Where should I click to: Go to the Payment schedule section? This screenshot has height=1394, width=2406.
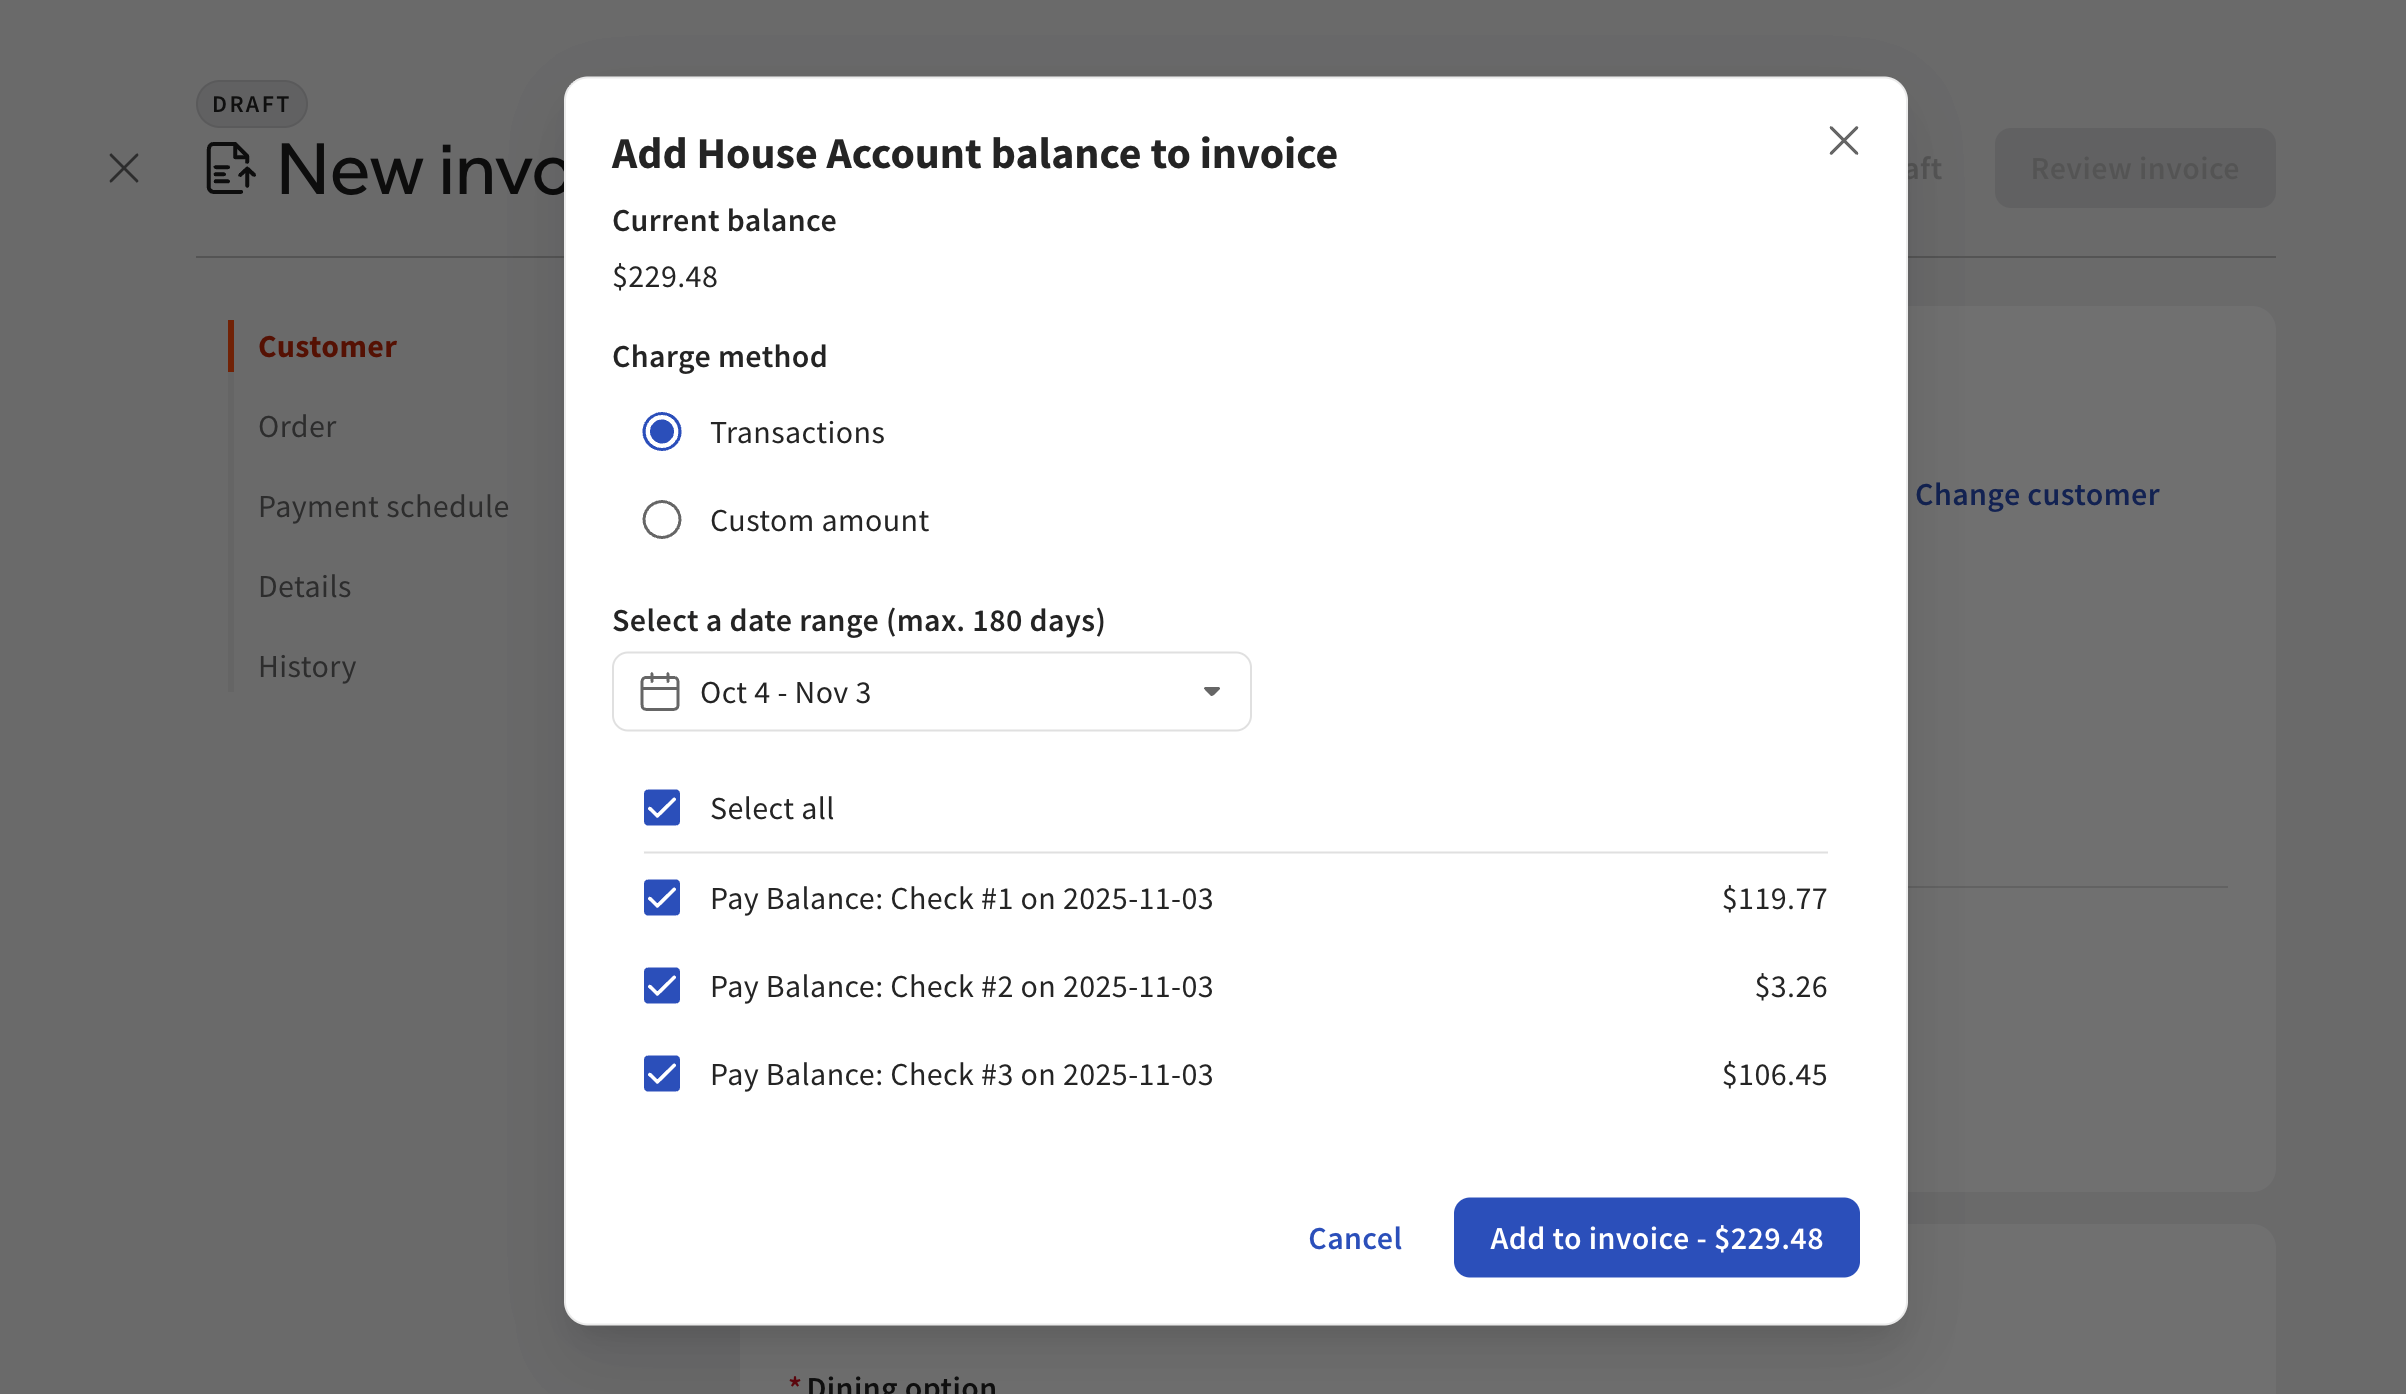pos(384,506)
